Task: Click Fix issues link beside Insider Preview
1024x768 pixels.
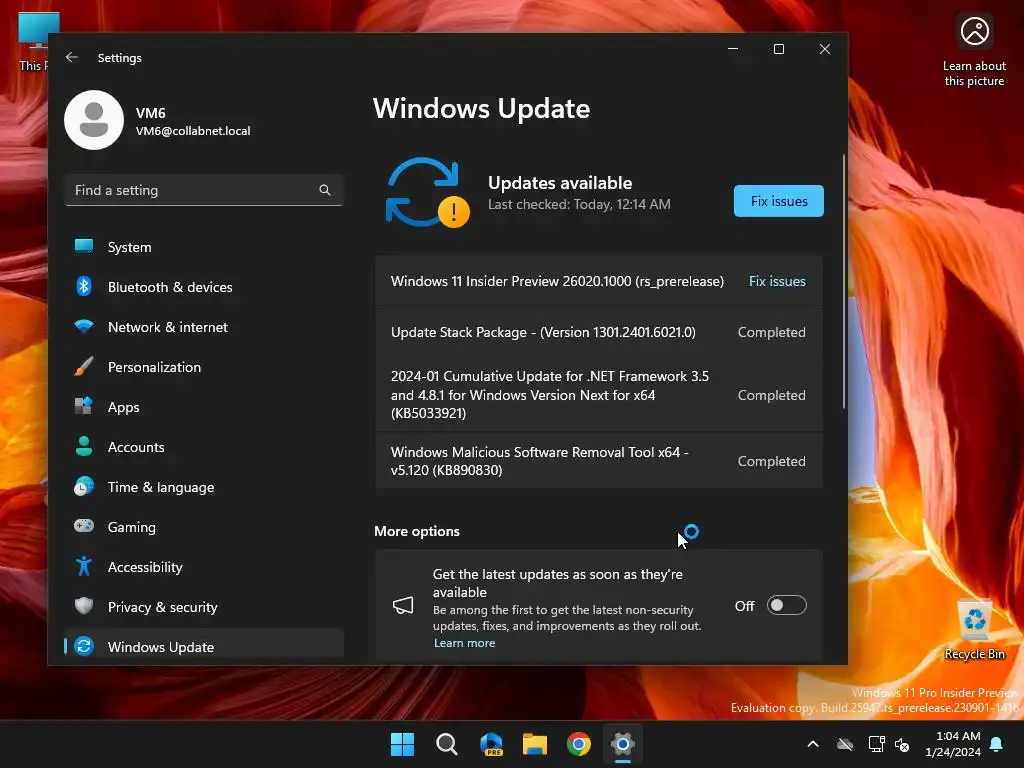Action: point(777,281)
